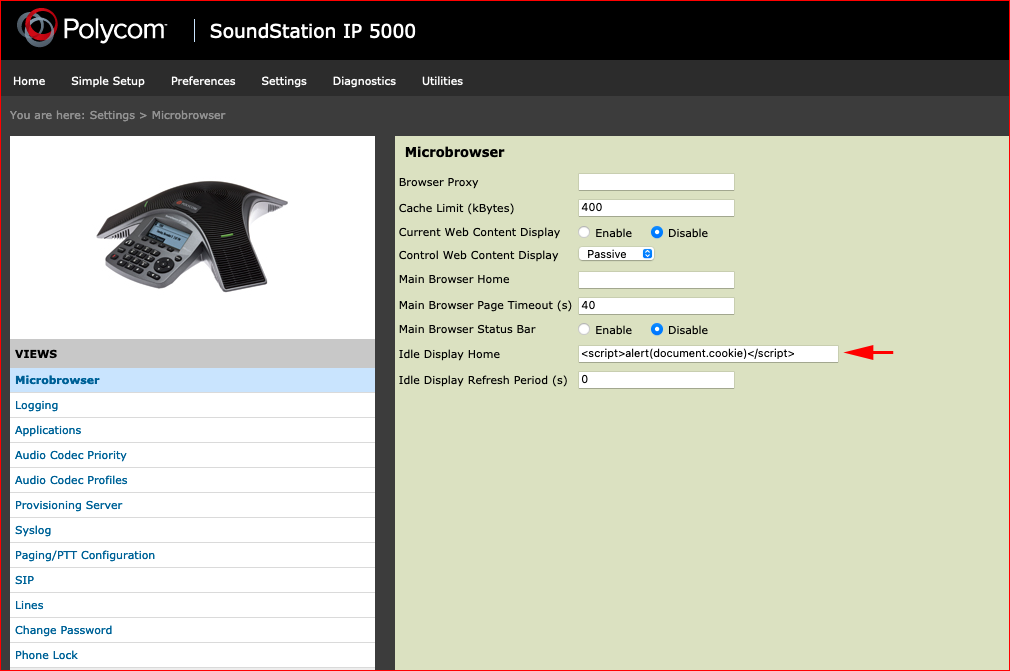Open the Control Web Content Display dropdown
Screen dimensions: 1010x671
point(616,254)
